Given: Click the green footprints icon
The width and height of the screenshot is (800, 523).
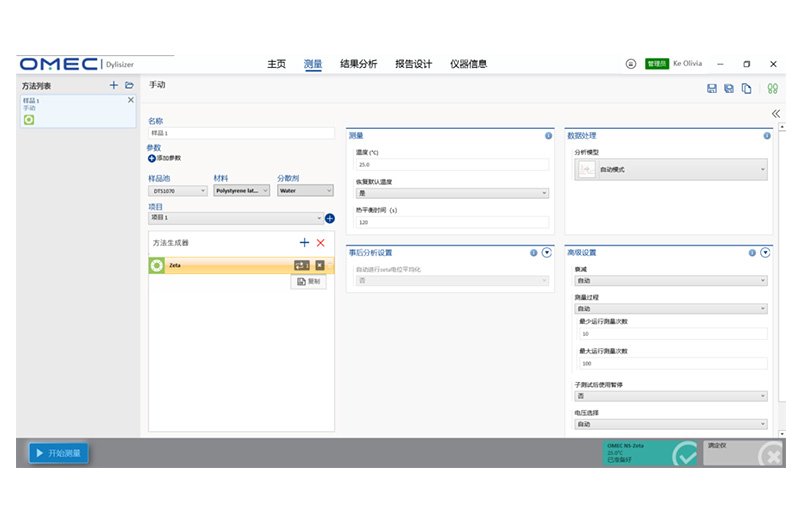Looking at the screenshot, I should click(772, 89).
